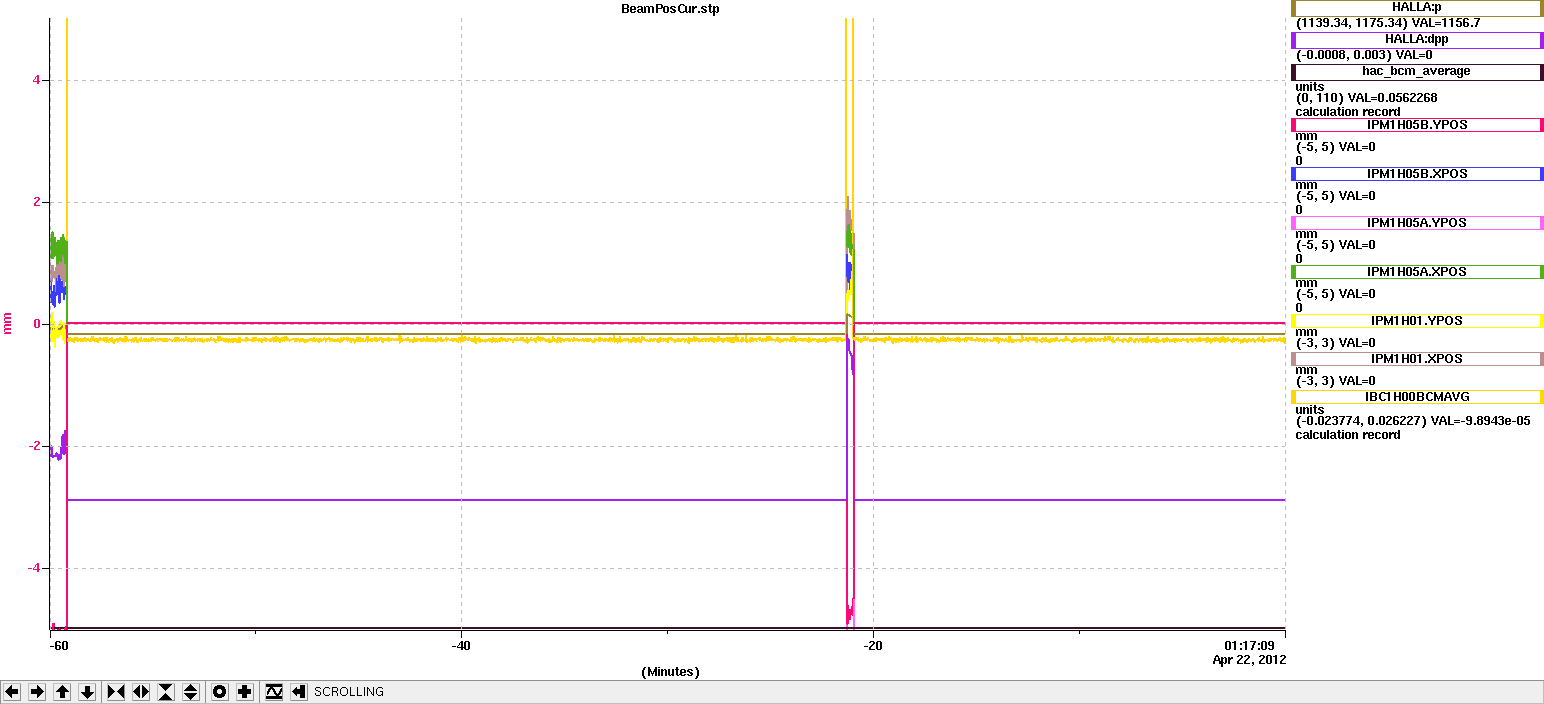The image size is (1544, 704).
Task: Select the IPM1H05A.XPOS legend entry
Action: (1417, 272)
